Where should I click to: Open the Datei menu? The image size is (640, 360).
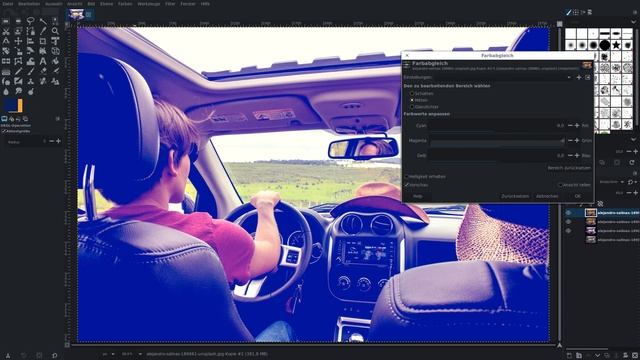[7, 4]
